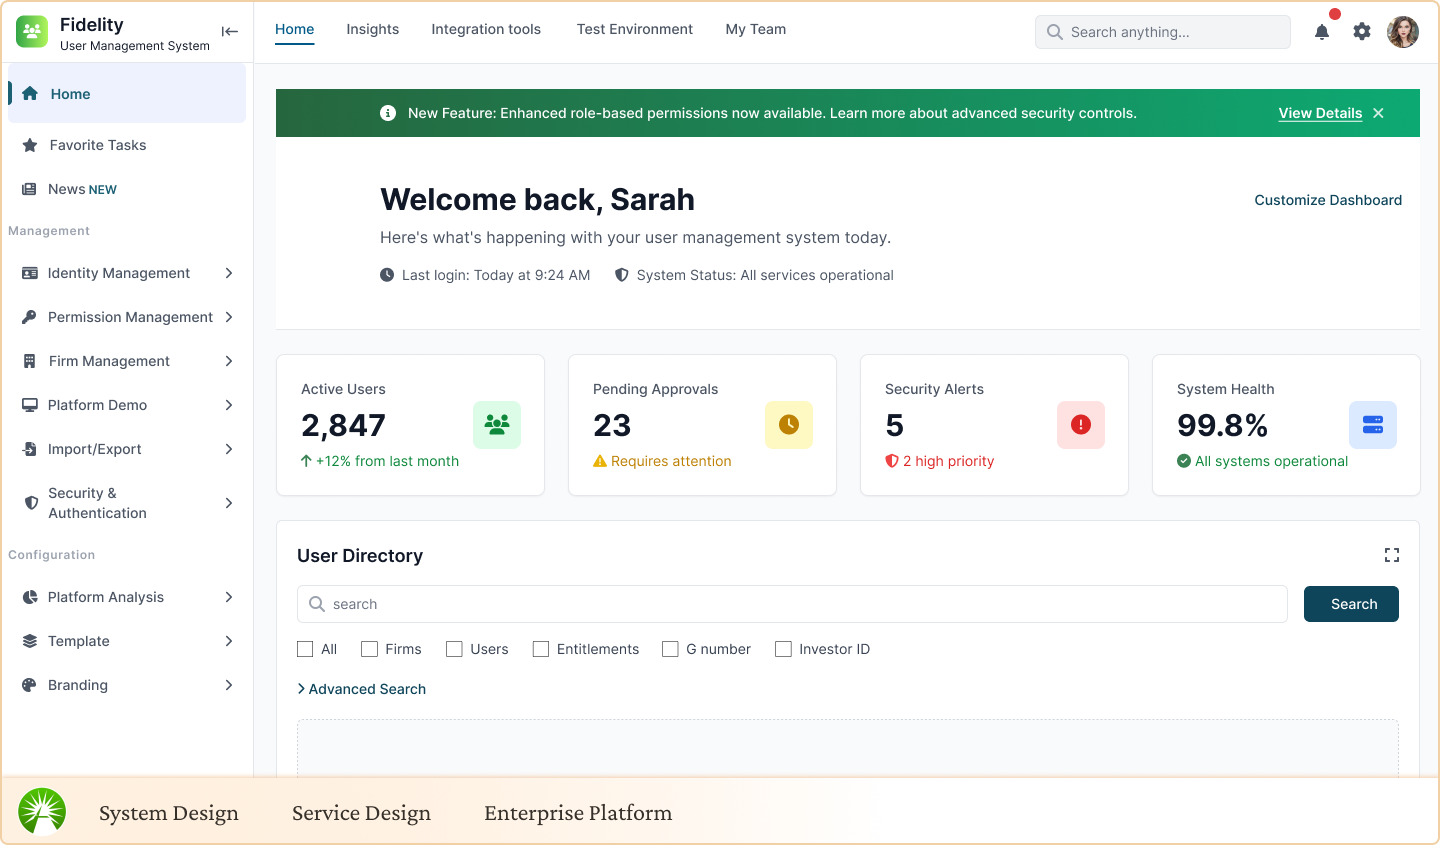Focus the User Directory search field
The image size is (1440, 845).
(792, 604)
